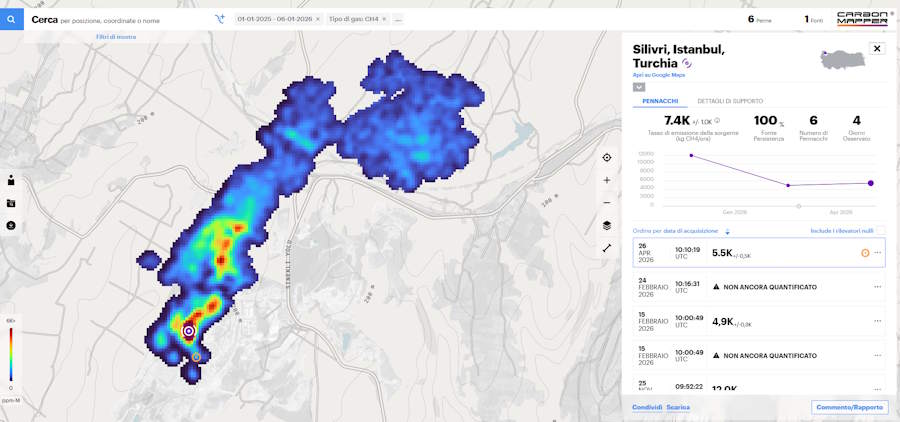The height and width of the screenshot is (422, 900).
Task: Select the 24 Febbraio 2026 plume row
Action: click(759, 287)
